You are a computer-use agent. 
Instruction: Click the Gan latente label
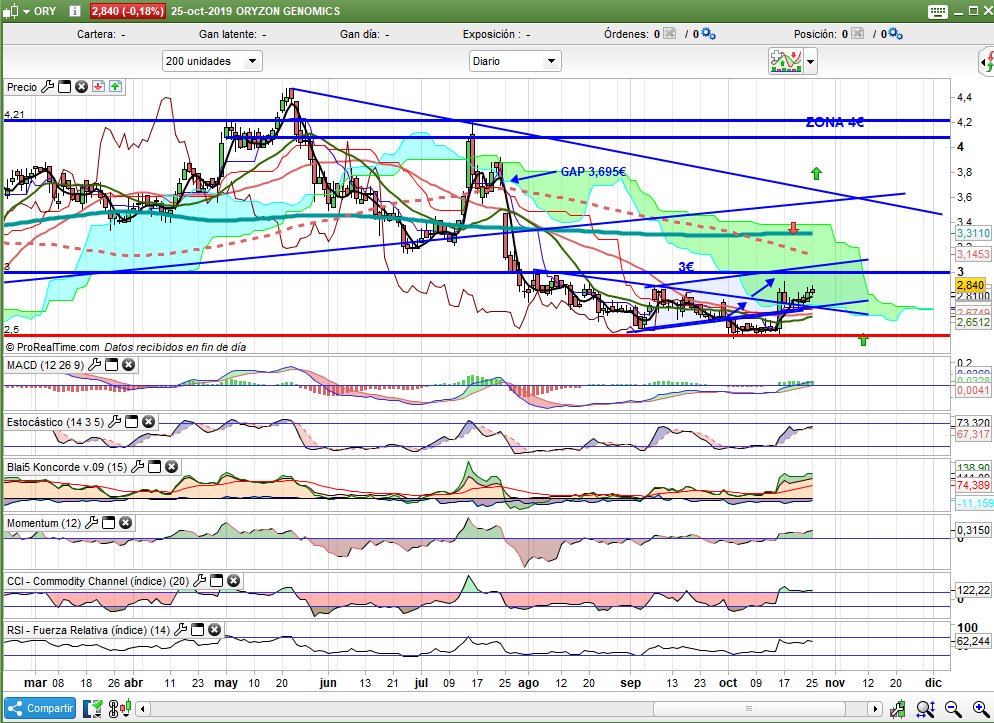tap(228, 34)
